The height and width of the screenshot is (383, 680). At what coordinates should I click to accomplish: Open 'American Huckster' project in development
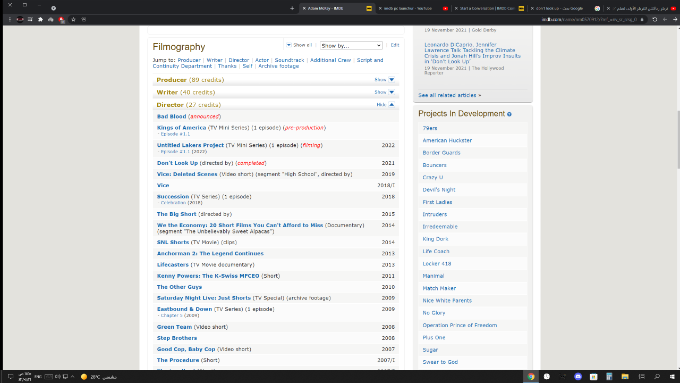(447, 141)
